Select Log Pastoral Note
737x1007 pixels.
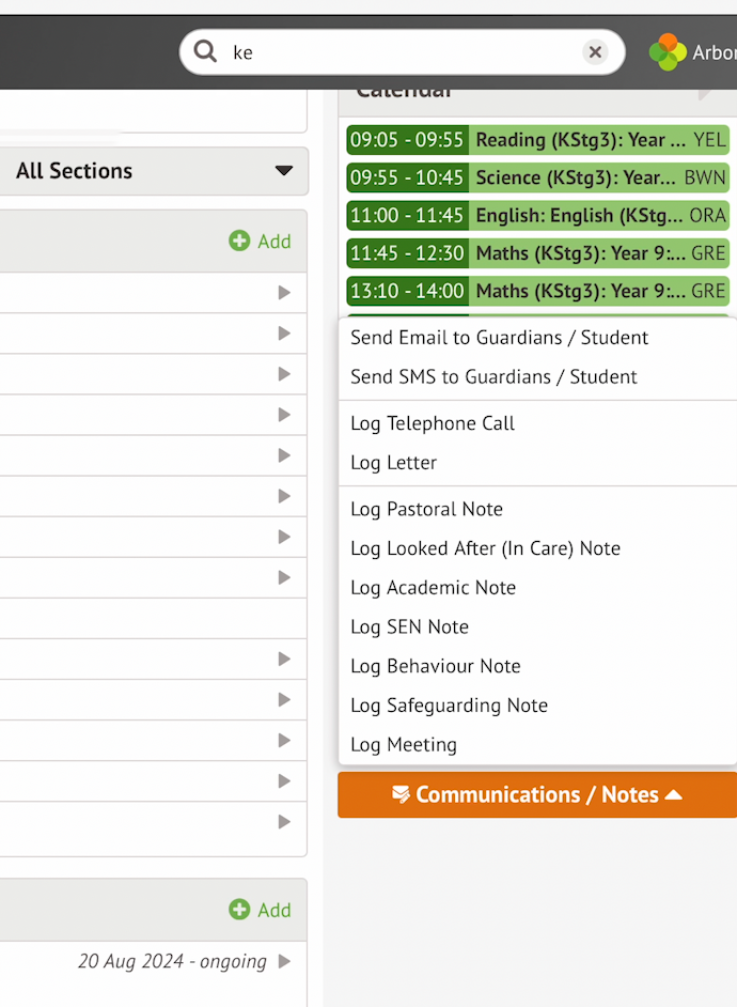coord(426,509)
